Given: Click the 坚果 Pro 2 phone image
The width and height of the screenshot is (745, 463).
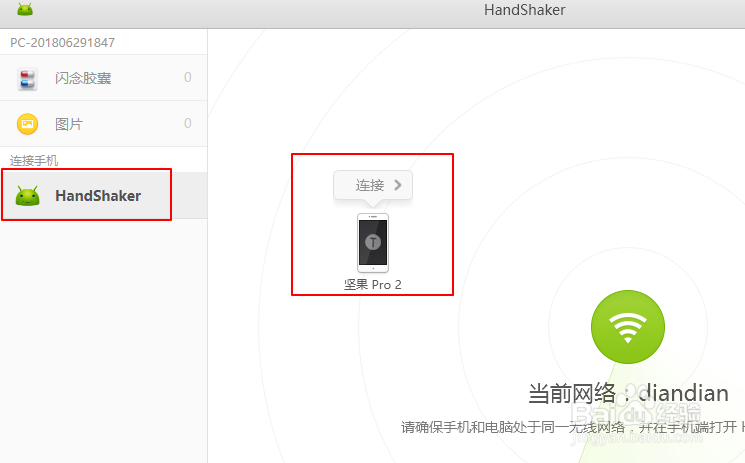Looking at the screenshot, I should 373,243.
